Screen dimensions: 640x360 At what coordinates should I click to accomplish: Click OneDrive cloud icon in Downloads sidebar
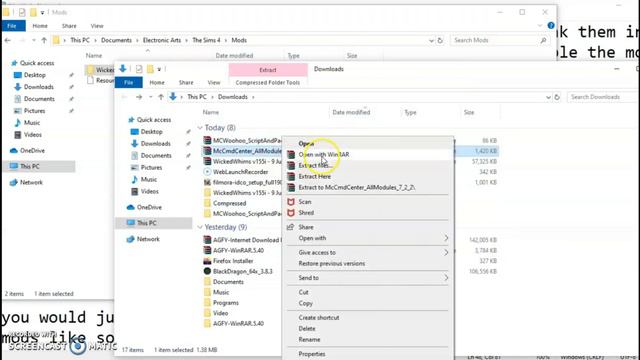pyautogui.click(x=131, y=207)
